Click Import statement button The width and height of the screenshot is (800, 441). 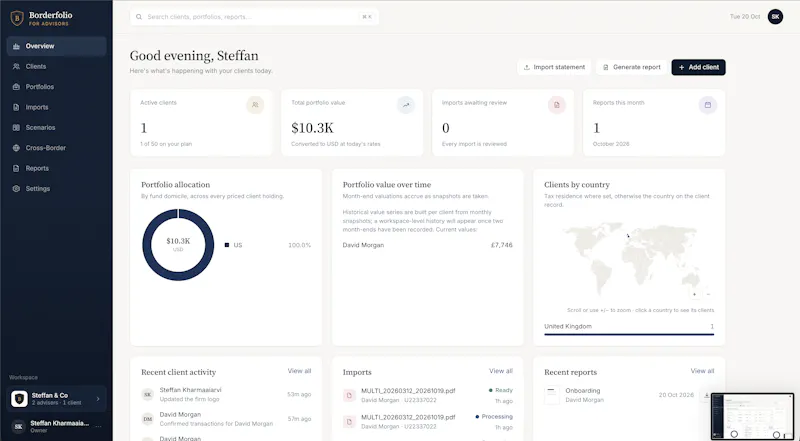[554, 67]
